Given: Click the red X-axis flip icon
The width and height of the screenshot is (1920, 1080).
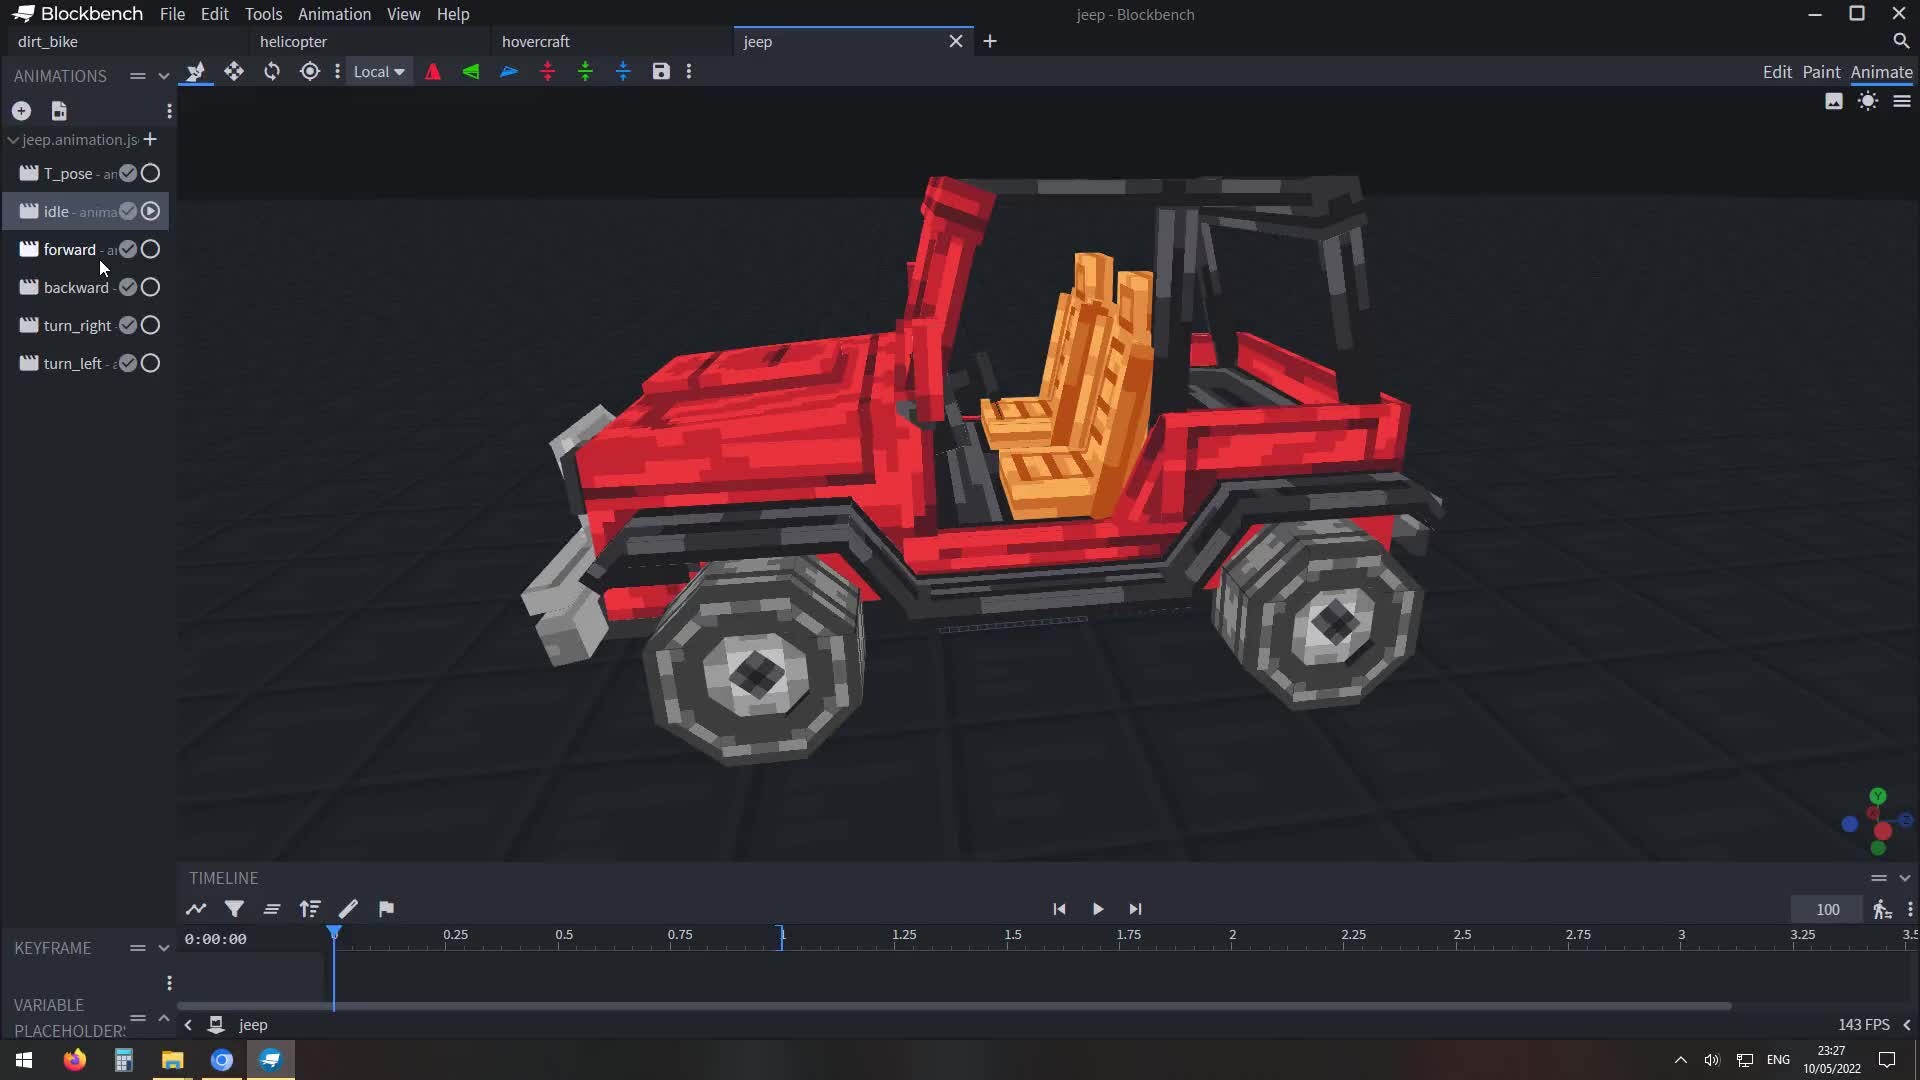Looking at the screenshot, I should coord(433,71).
